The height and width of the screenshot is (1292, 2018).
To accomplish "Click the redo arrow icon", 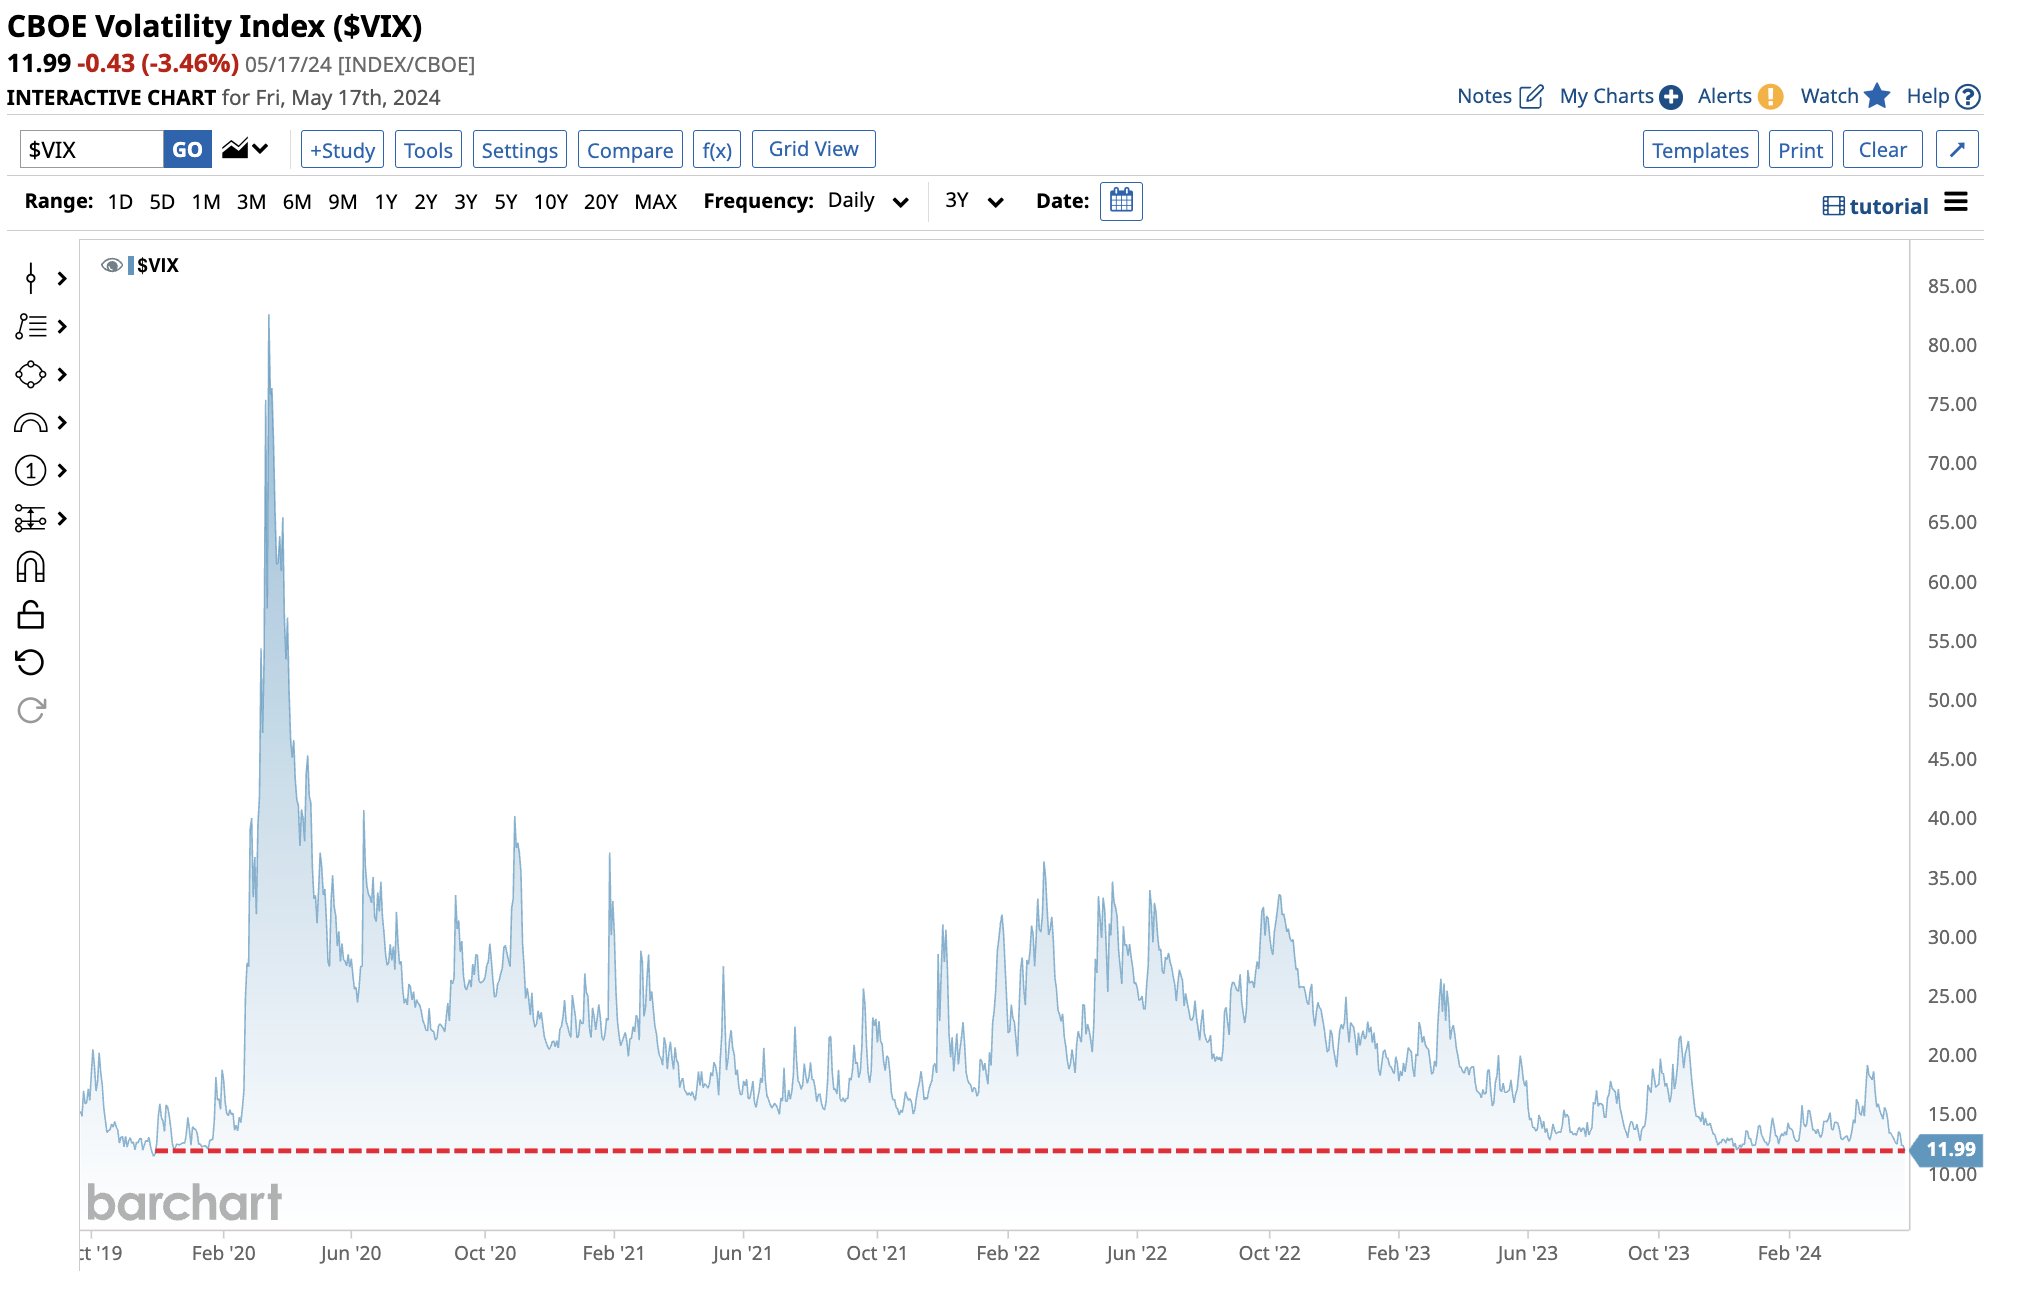I will point(31,710).
